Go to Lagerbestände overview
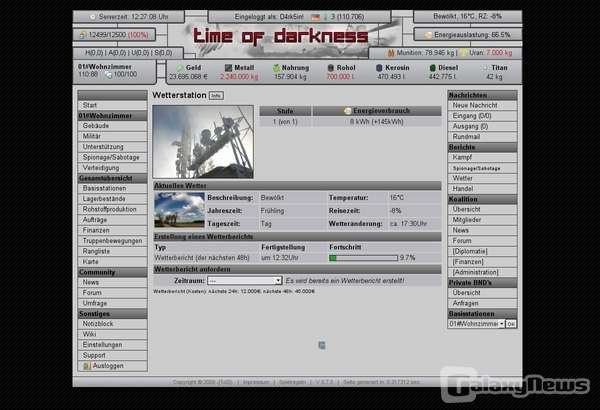Screen dimensions: 600x410 pyautogui.click(x=112, y=199)
